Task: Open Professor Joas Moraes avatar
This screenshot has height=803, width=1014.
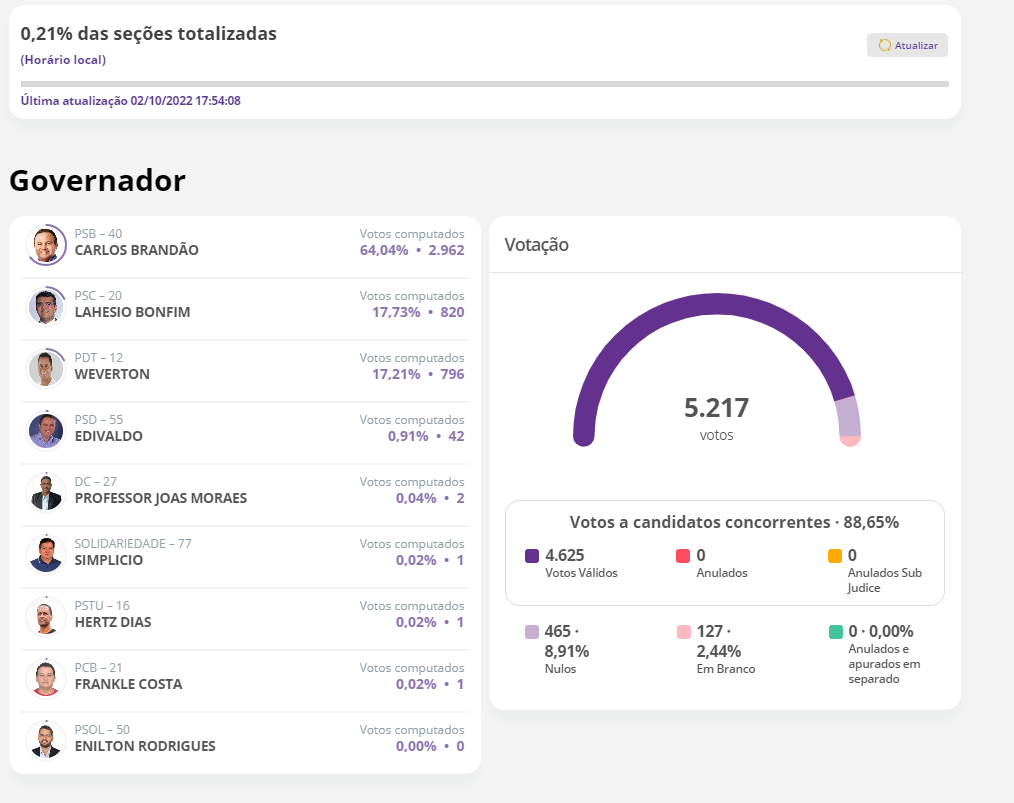Action: [x=46, y=492]
